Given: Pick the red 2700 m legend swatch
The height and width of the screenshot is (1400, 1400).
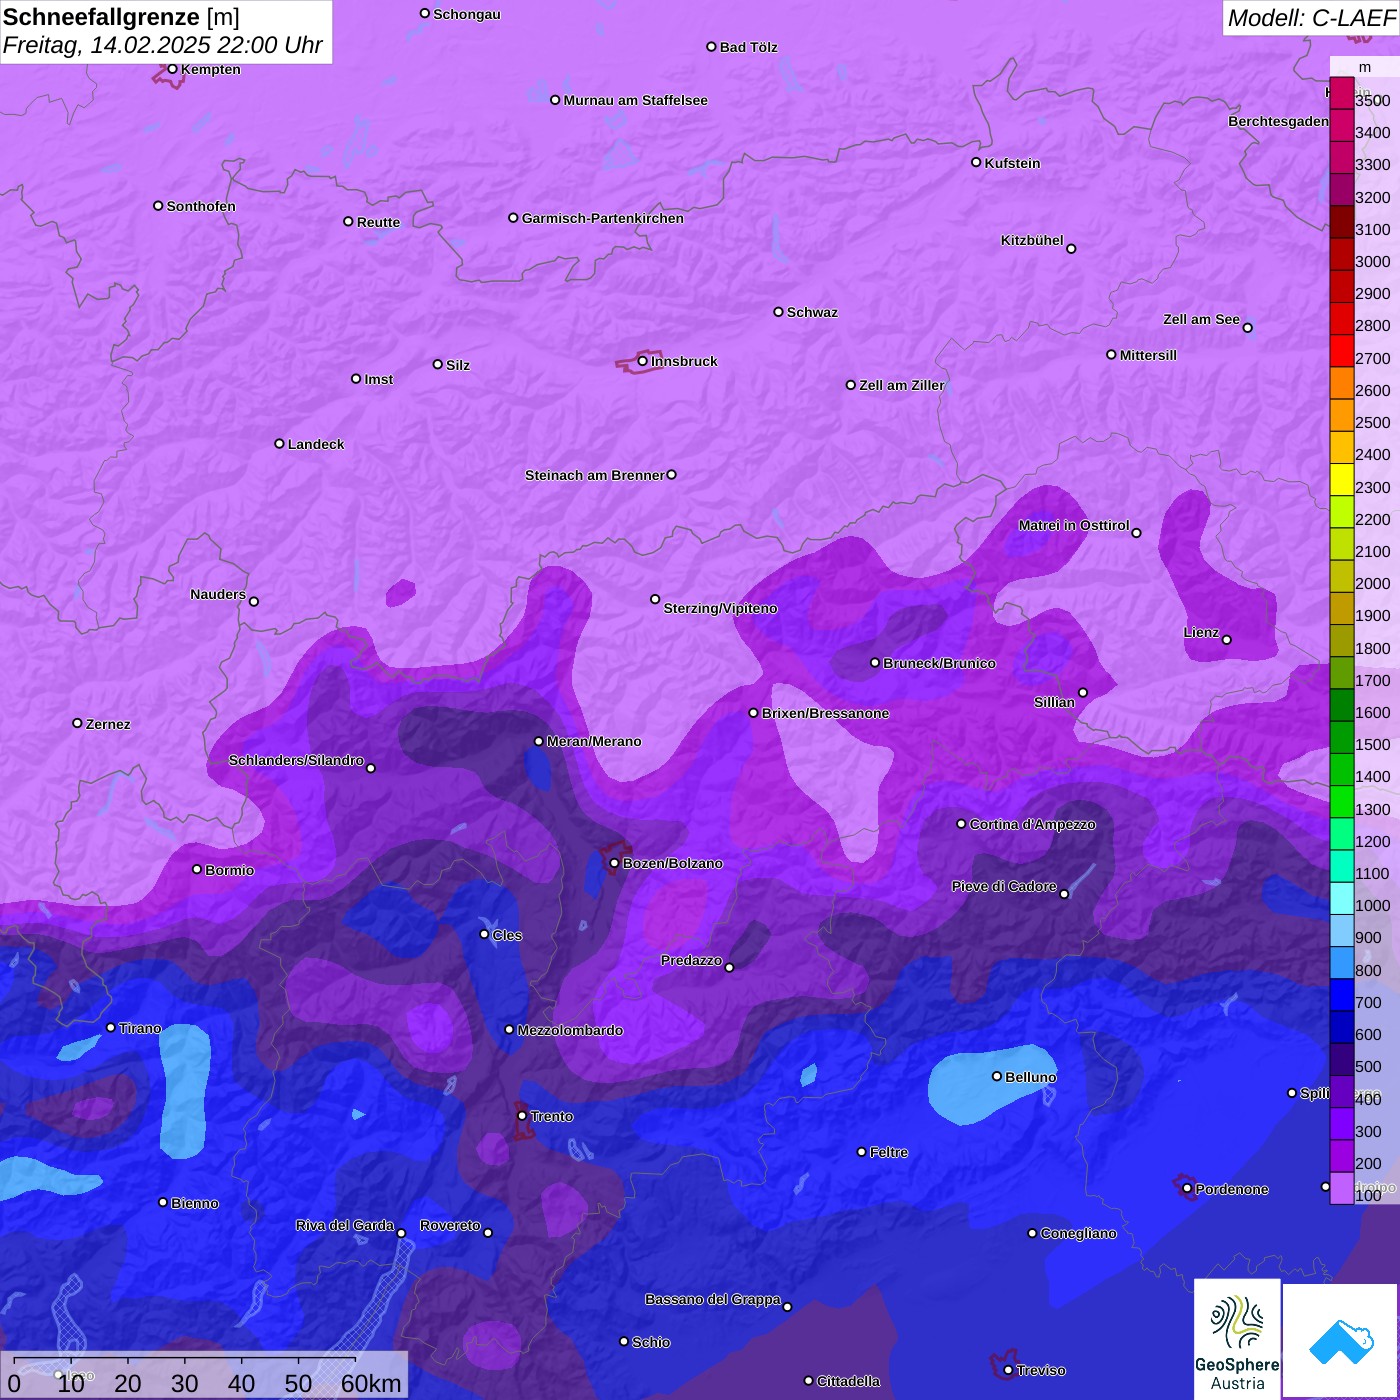Looking at the screenshot, I should 1342,350.
